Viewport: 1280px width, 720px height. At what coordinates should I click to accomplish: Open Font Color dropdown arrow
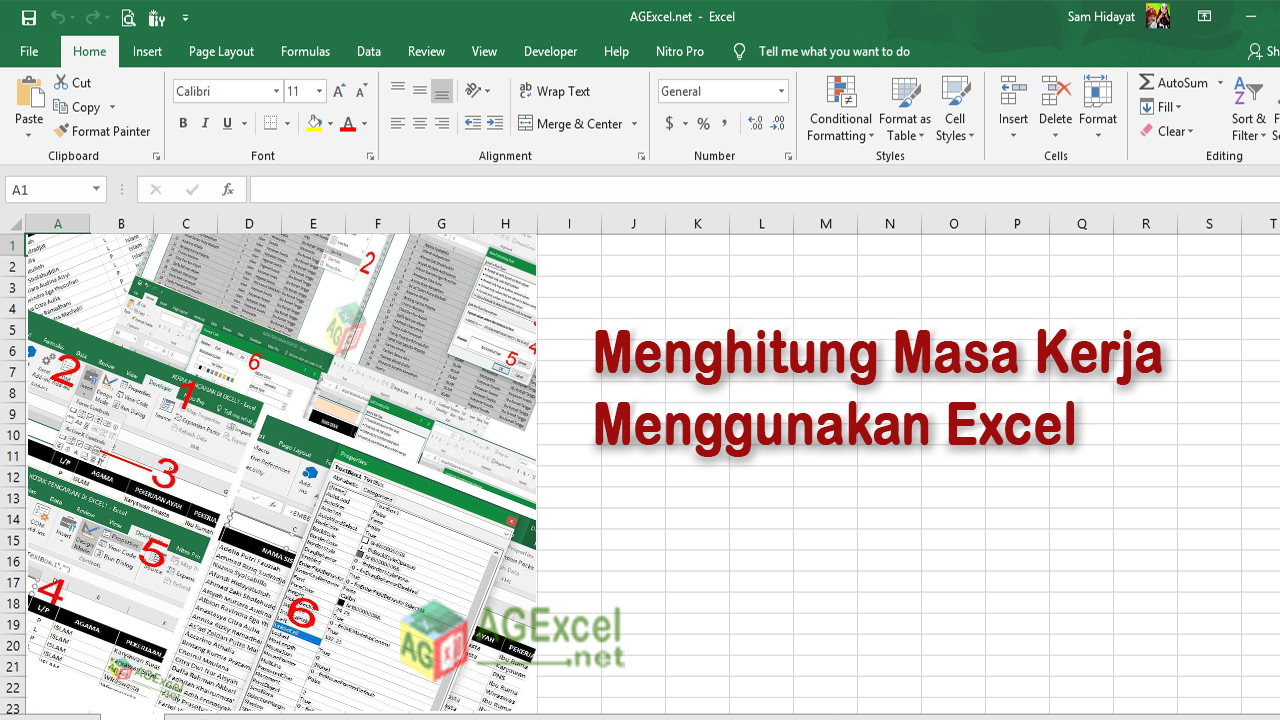click(364, 124)
